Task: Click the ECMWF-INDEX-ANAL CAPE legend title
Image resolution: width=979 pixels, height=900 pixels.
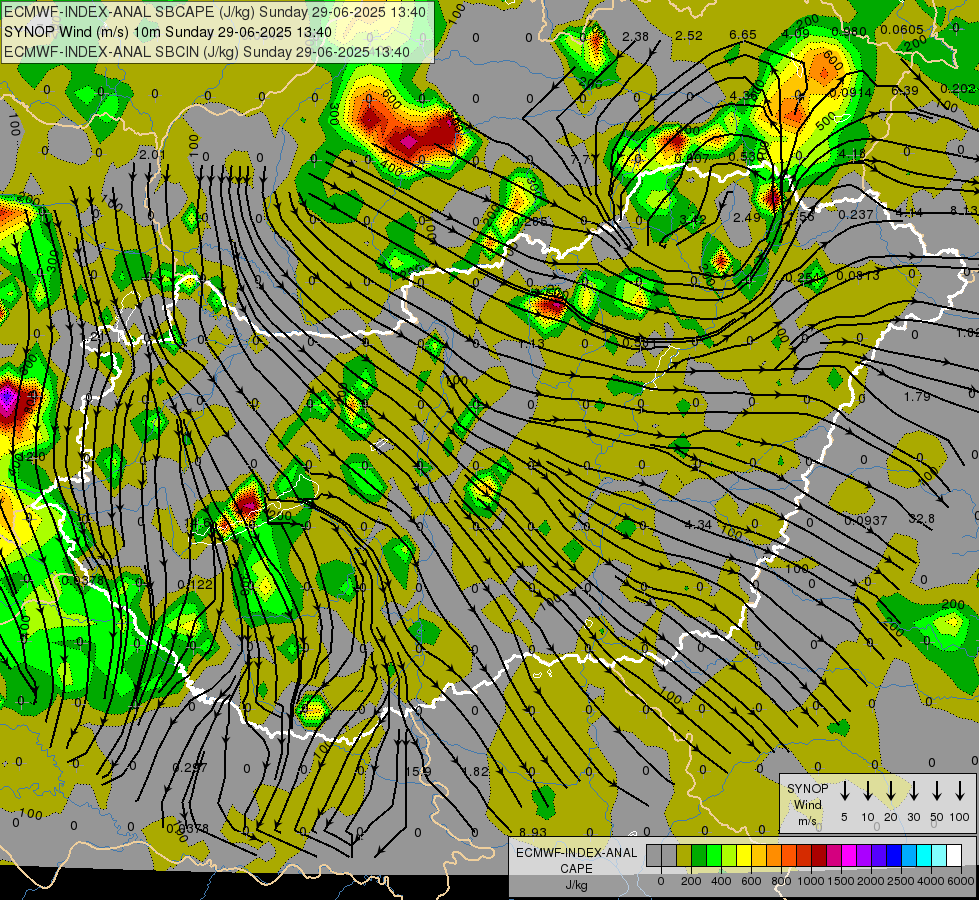Action: (x=576, y=868)
